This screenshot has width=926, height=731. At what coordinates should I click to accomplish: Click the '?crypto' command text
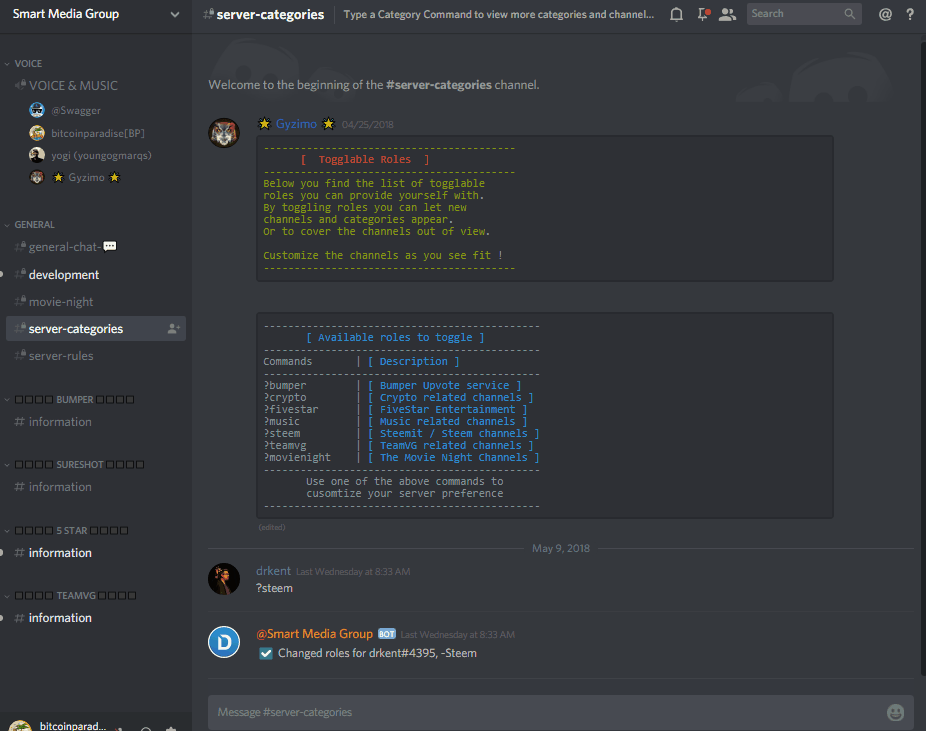pos(285,397)
